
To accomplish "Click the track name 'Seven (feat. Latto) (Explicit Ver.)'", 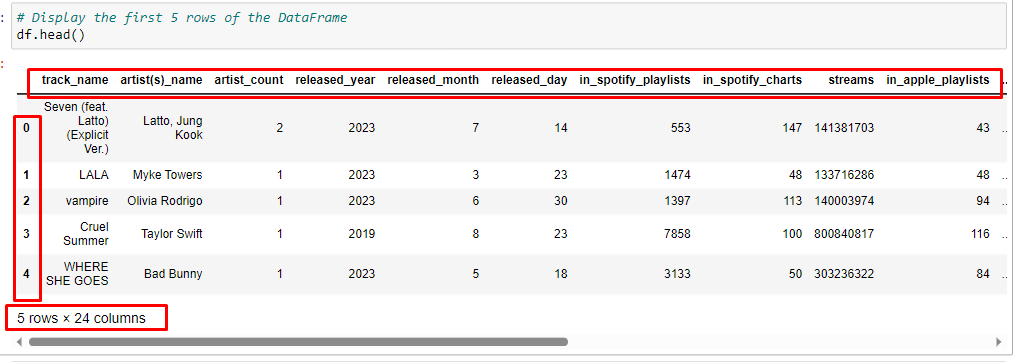I will [76, 128].
